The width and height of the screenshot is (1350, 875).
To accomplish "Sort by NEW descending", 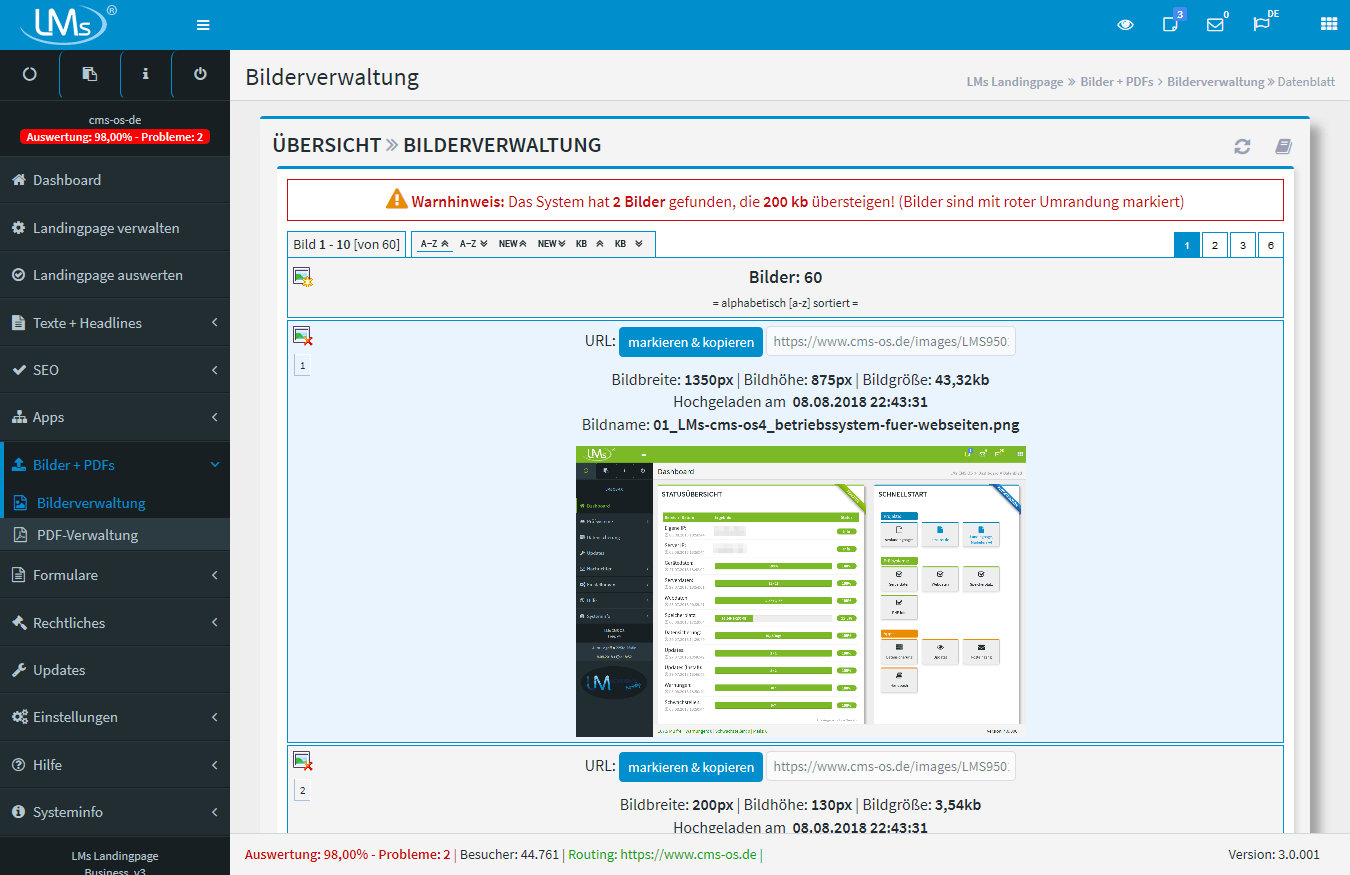I will (552, 244).
